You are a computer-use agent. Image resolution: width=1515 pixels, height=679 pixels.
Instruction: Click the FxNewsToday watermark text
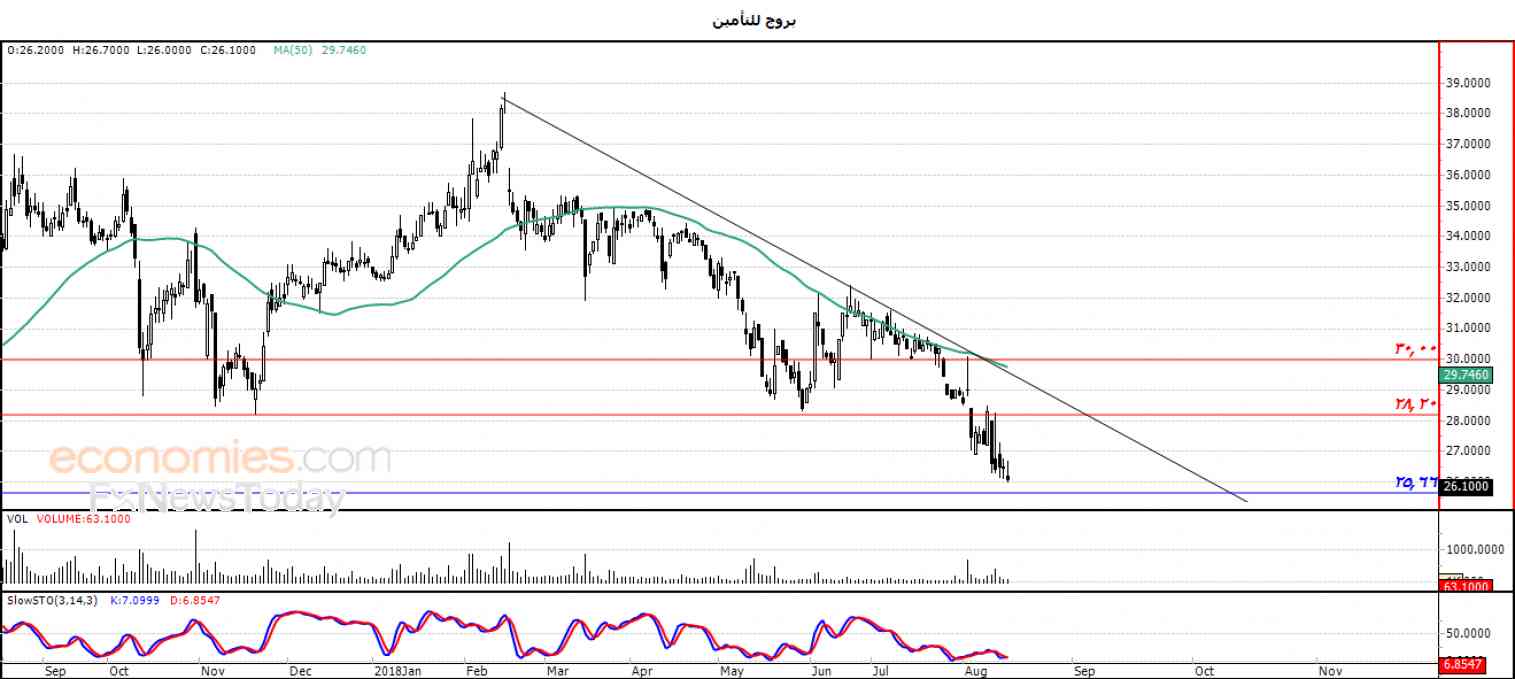tap(218, 497)
